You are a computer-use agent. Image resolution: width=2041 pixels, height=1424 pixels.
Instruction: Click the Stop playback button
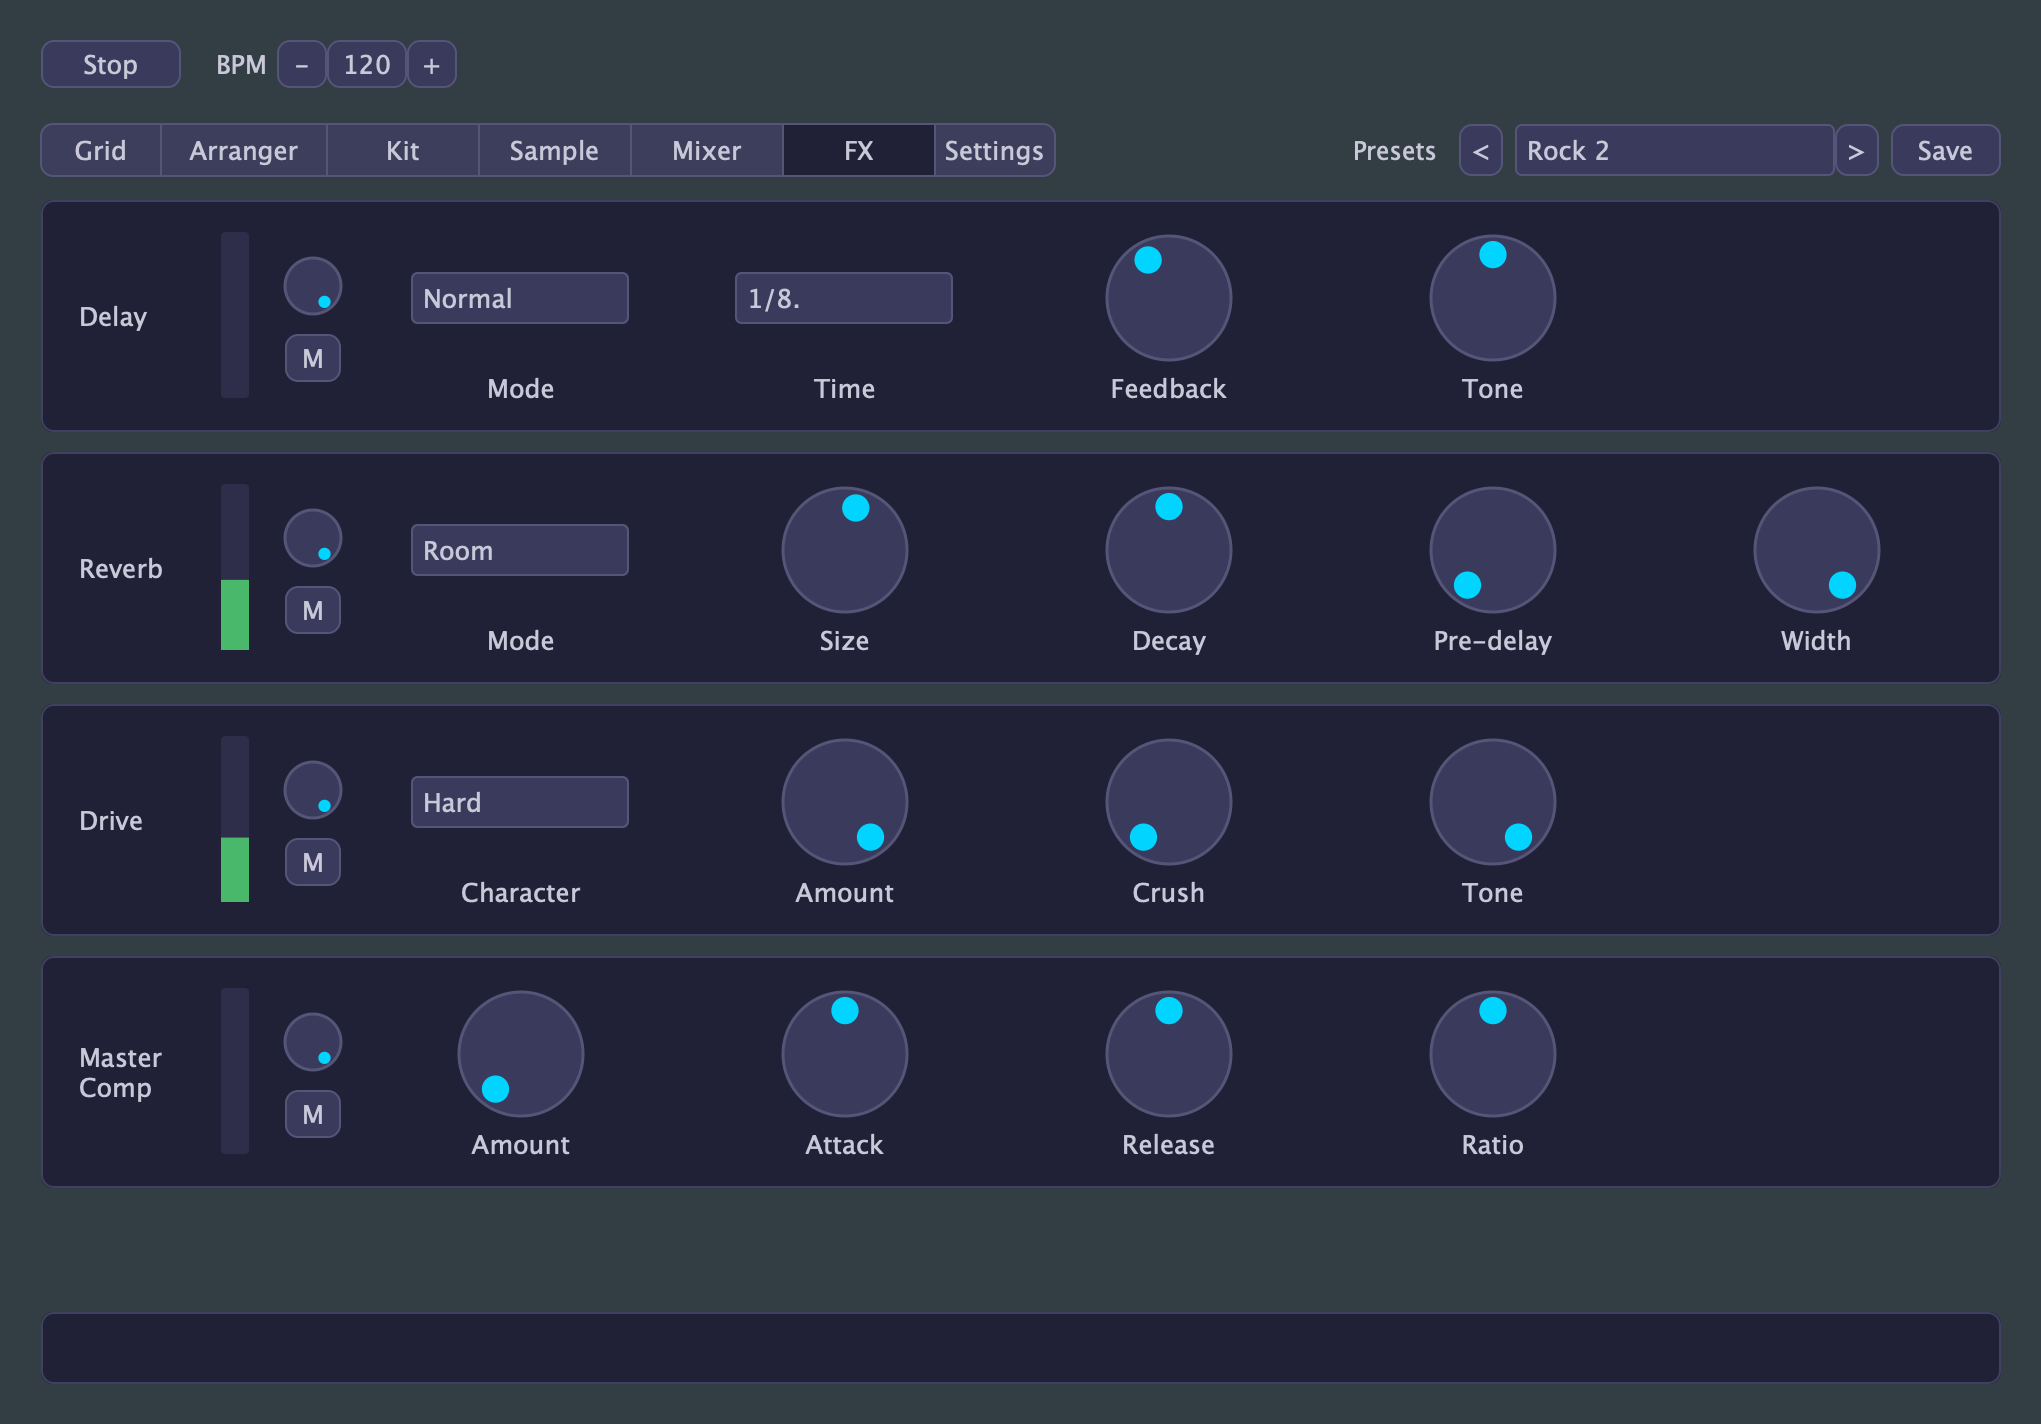[x=111, y=65]
